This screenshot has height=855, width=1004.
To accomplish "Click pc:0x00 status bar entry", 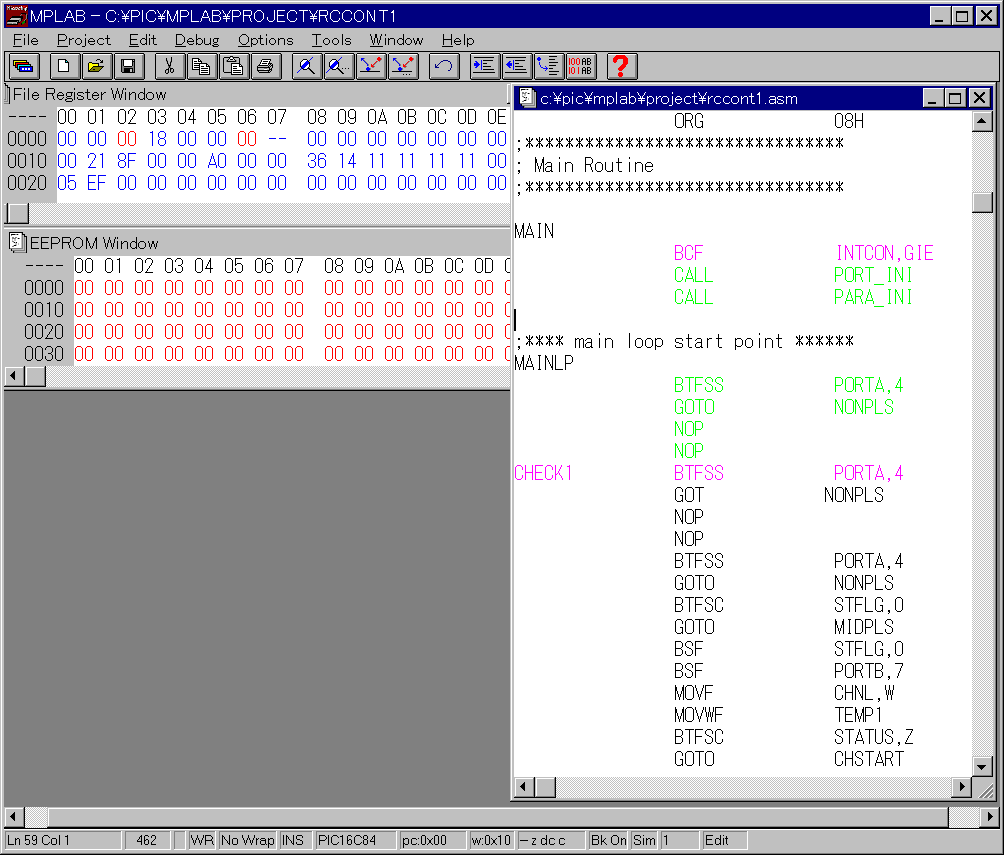I will tap(432, 840).
